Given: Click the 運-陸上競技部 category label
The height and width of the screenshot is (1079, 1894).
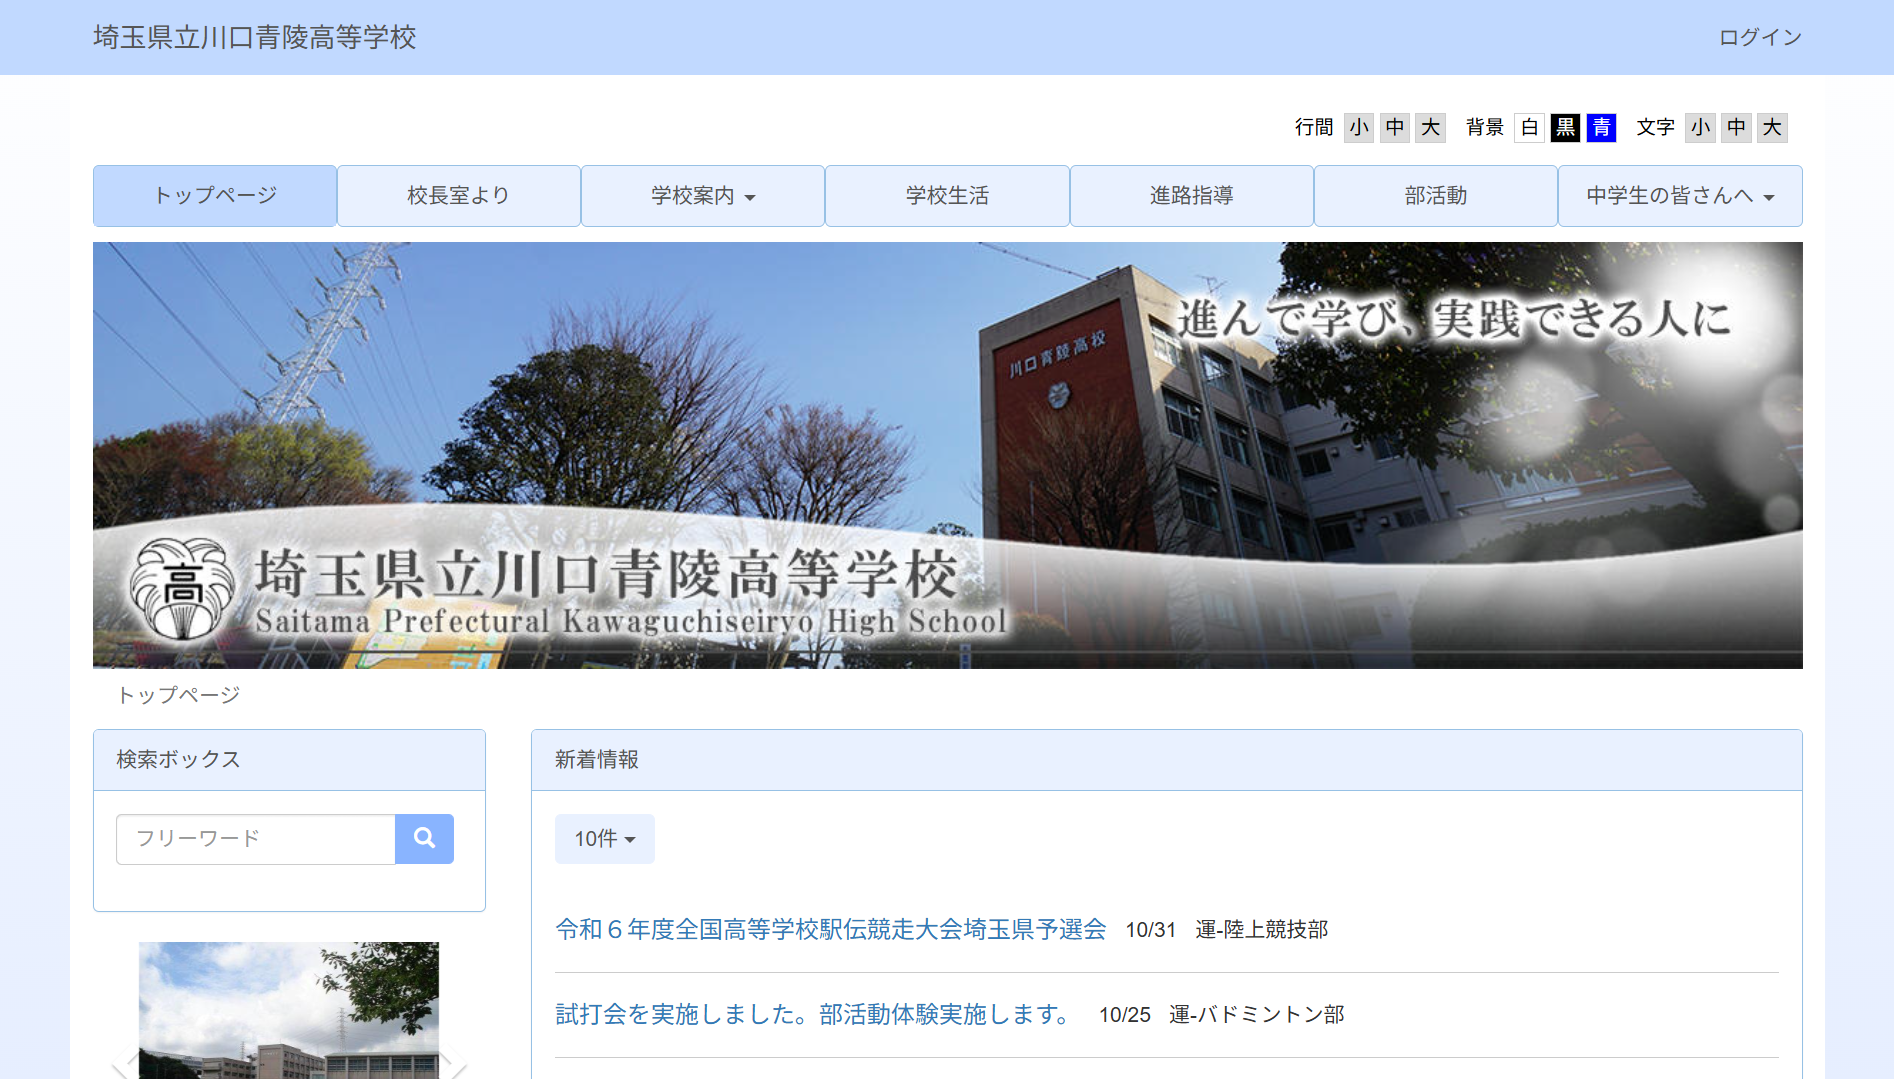Looking at the screenshot, I should [1262, 929].
